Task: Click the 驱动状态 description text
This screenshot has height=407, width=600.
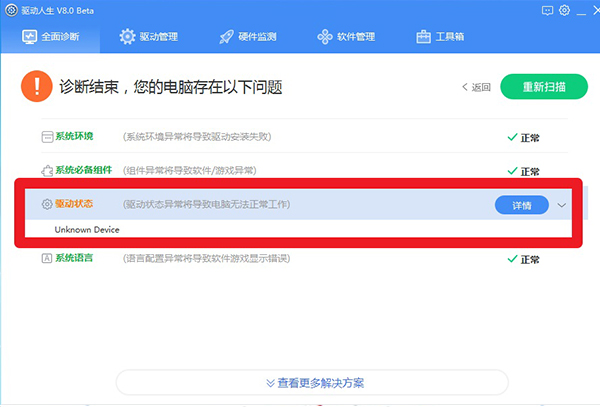Action: (206, 204)
